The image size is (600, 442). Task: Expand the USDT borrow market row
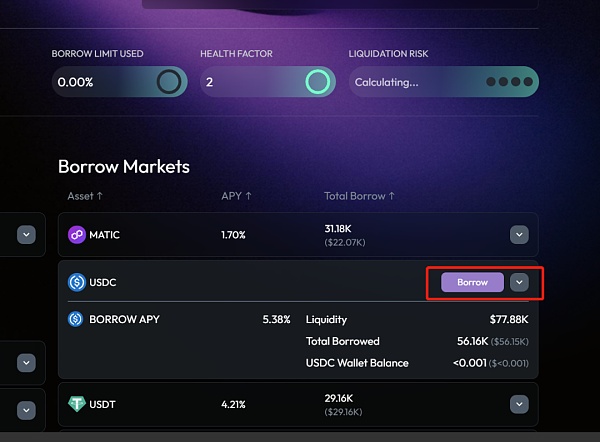click(518, 405)
